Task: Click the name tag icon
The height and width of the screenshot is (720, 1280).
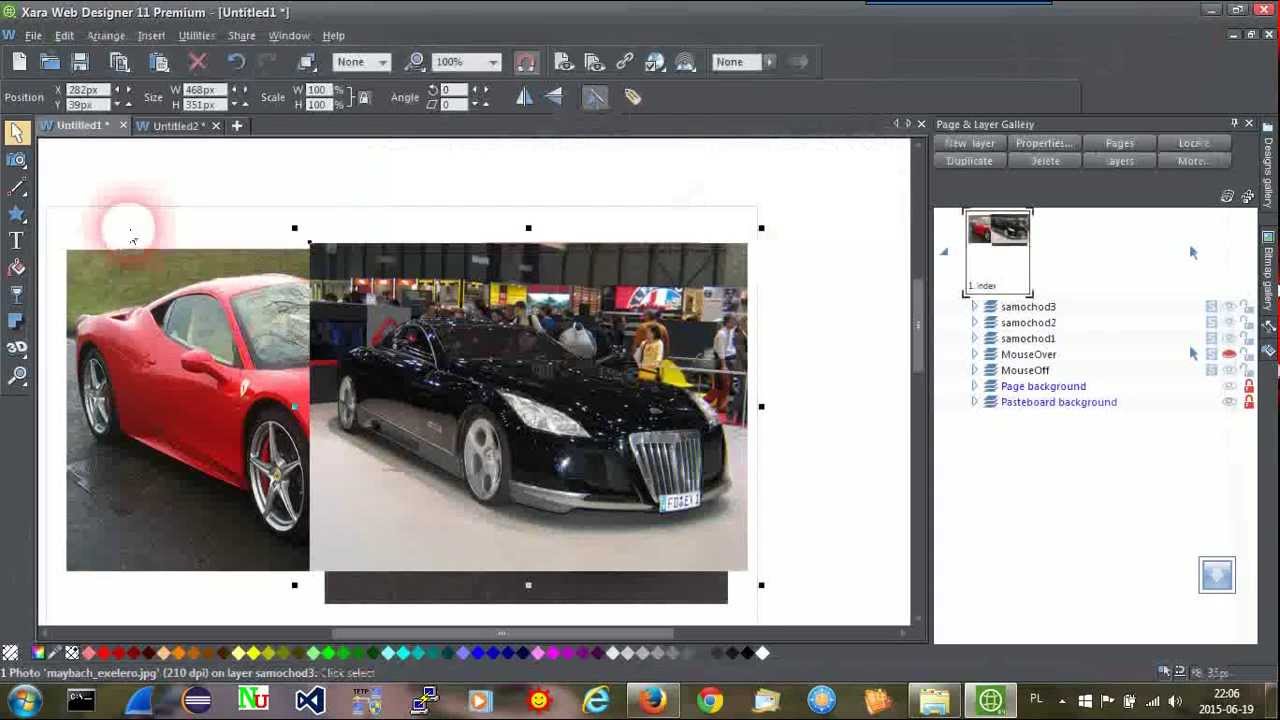Action: pos(633,97)
